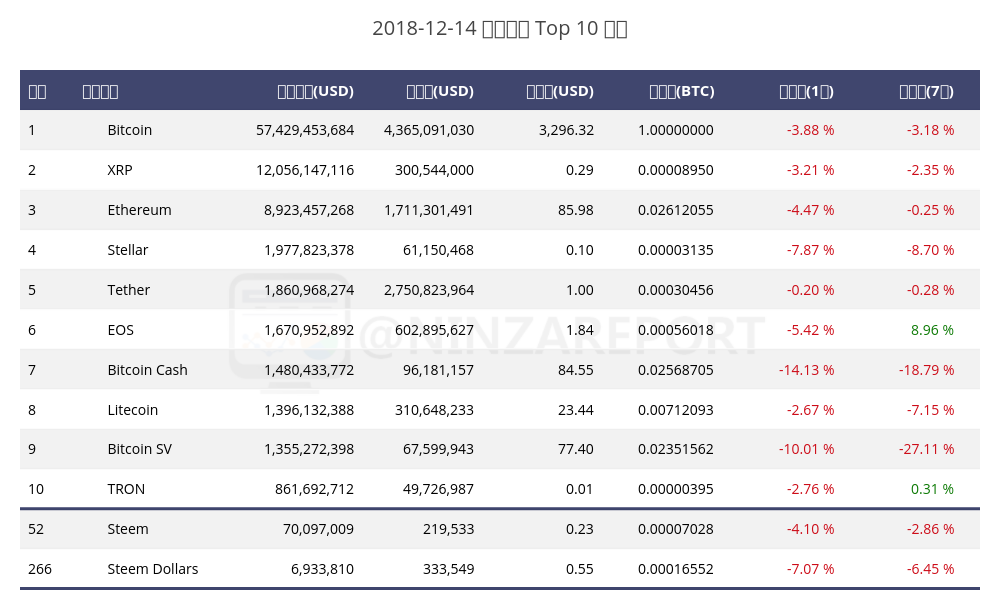Click Bitcoin SV 7-day change -27.11 %
Screen dimensions: 1000x610
coord(927,449)
